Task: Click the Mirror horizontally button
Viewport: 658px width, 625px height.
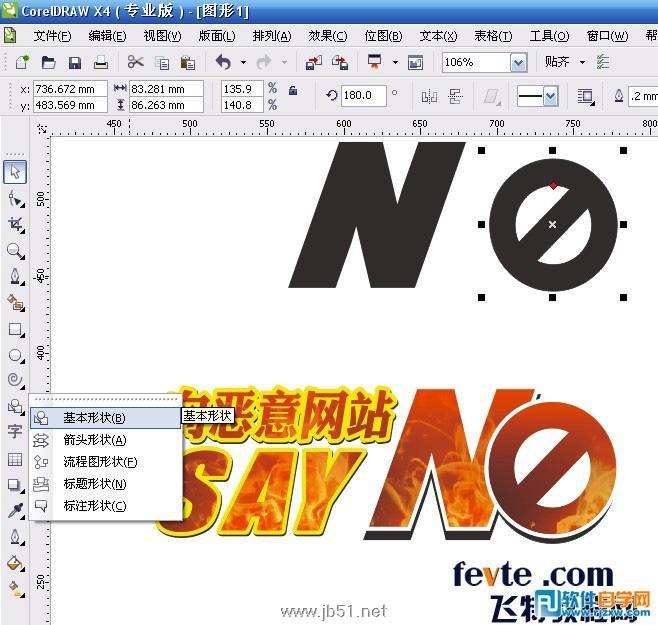Action: point(429,97)
